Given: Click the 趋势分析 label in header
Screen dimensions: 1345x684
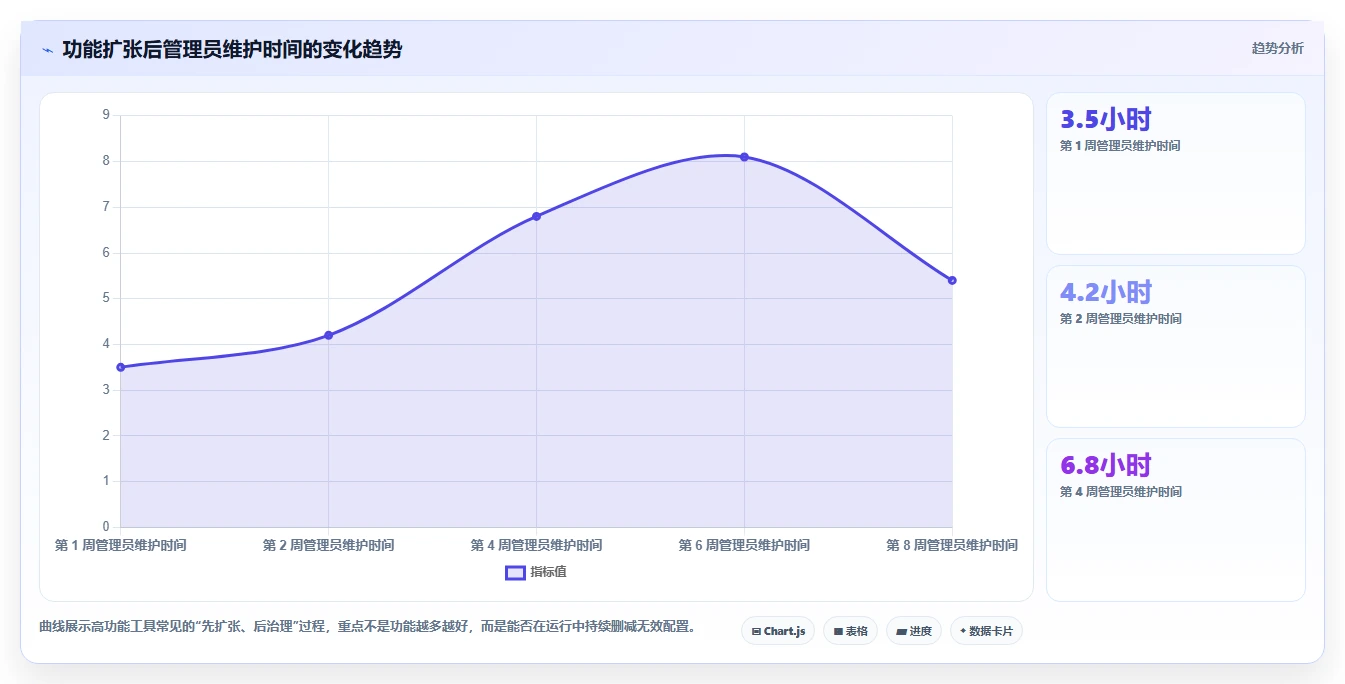Looking at the screenshot, I should pos(1277,48).
